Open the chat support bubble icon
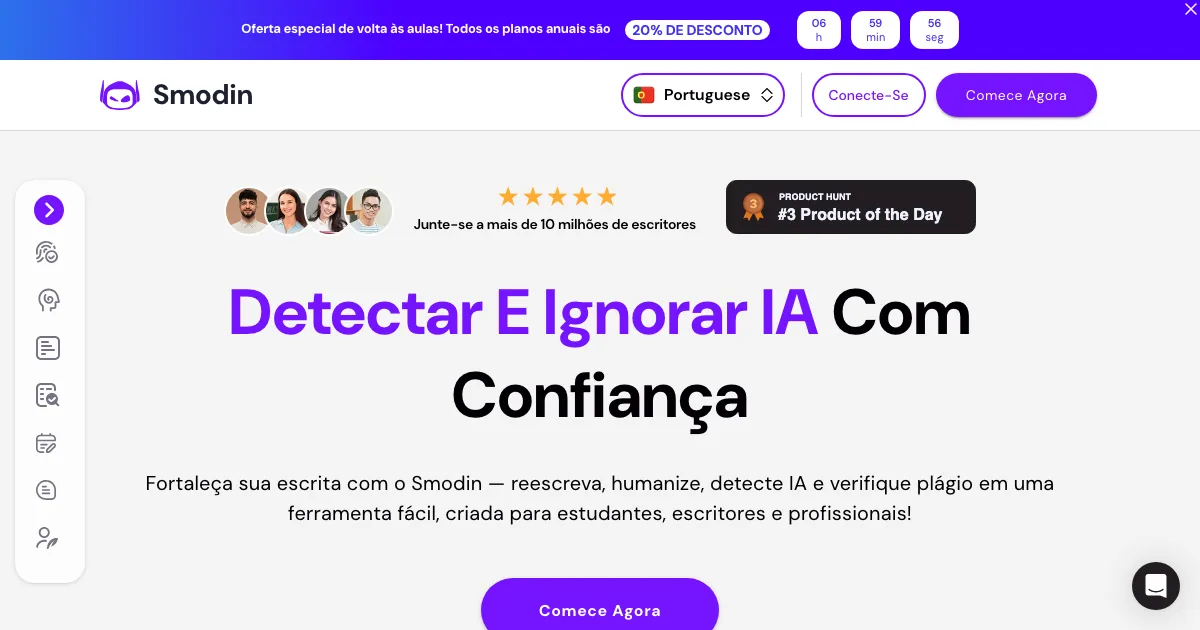 1156,586
